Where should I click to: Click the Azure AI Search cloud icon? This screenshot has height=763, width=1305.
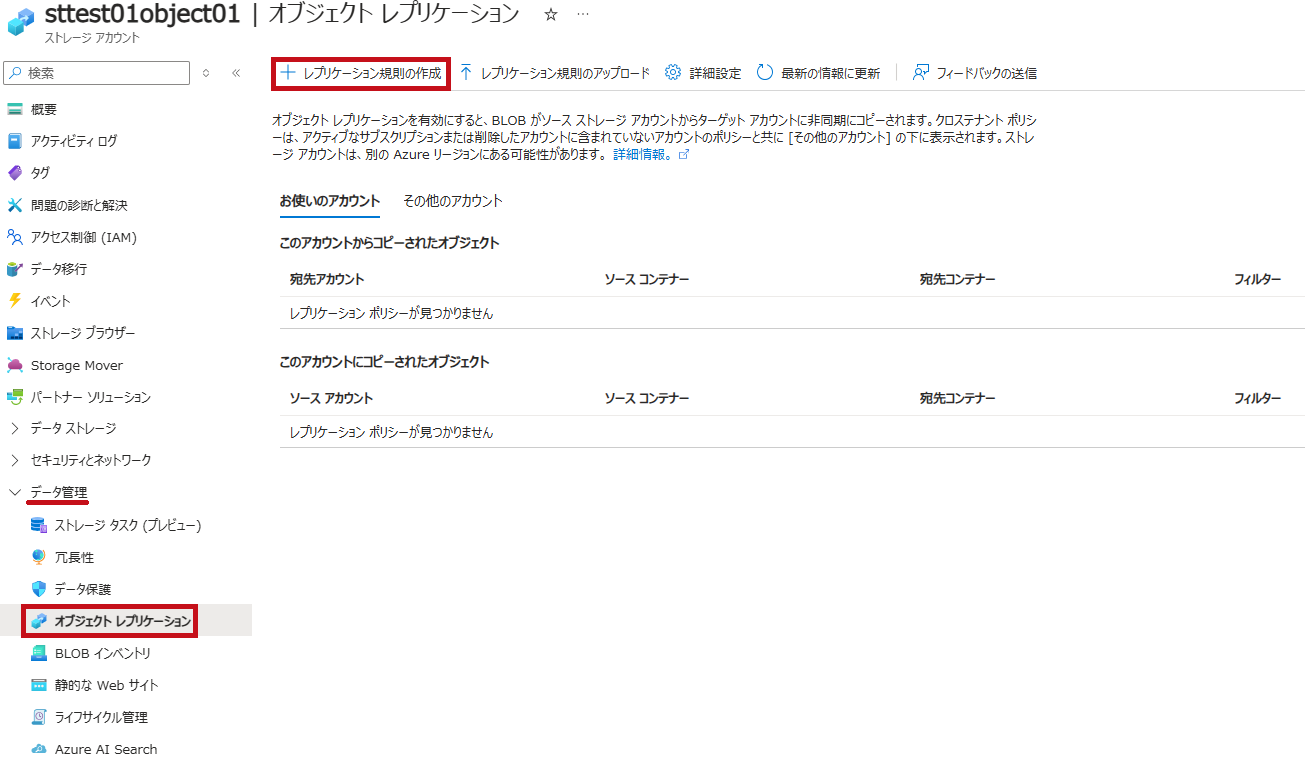point(39,749)
